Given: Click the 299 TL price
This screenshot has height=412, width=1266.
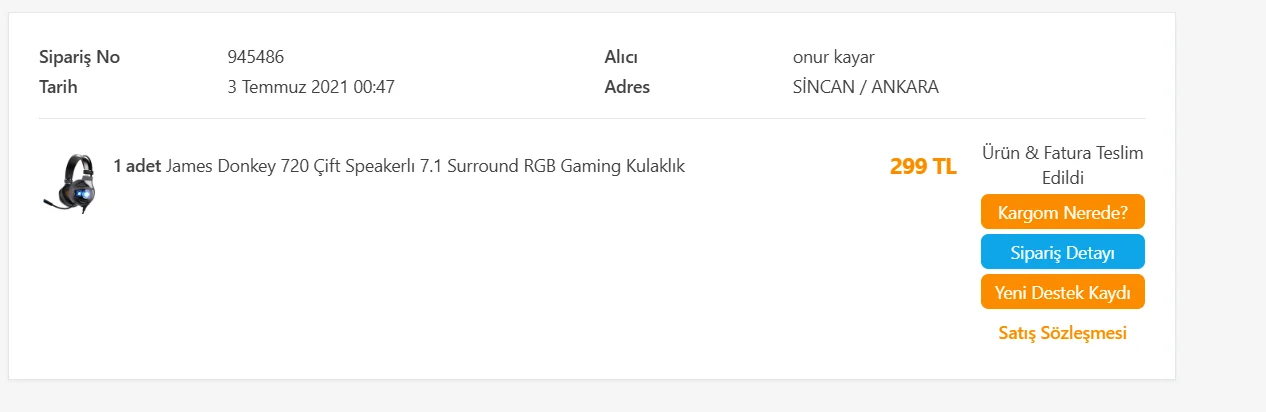Looking at the screenshot, I should (x=923, y=167).
